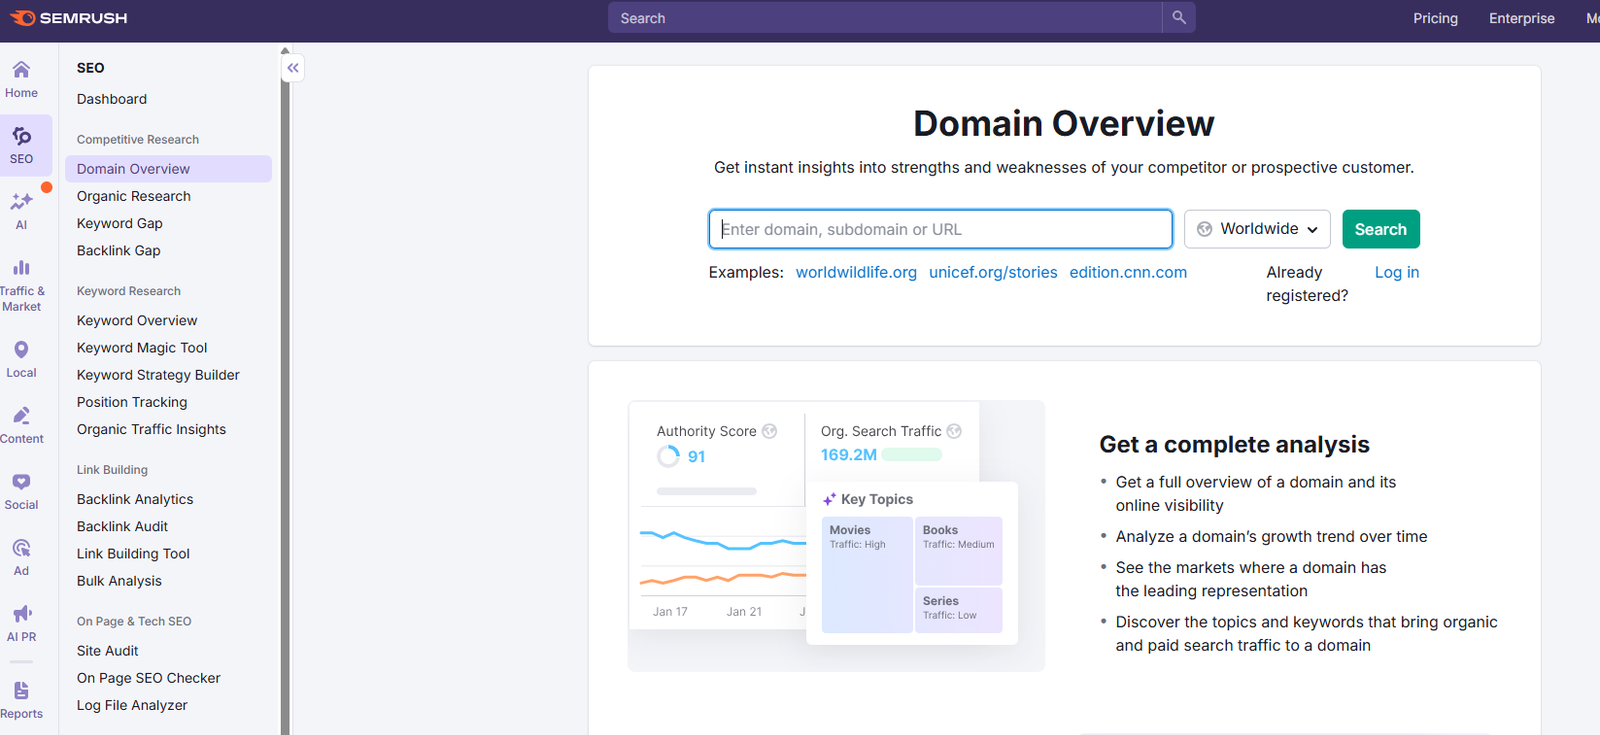Open the Pricing page link
Image resolution: width=1600 pixels, height=735 pixels.
pos(1435,18)
